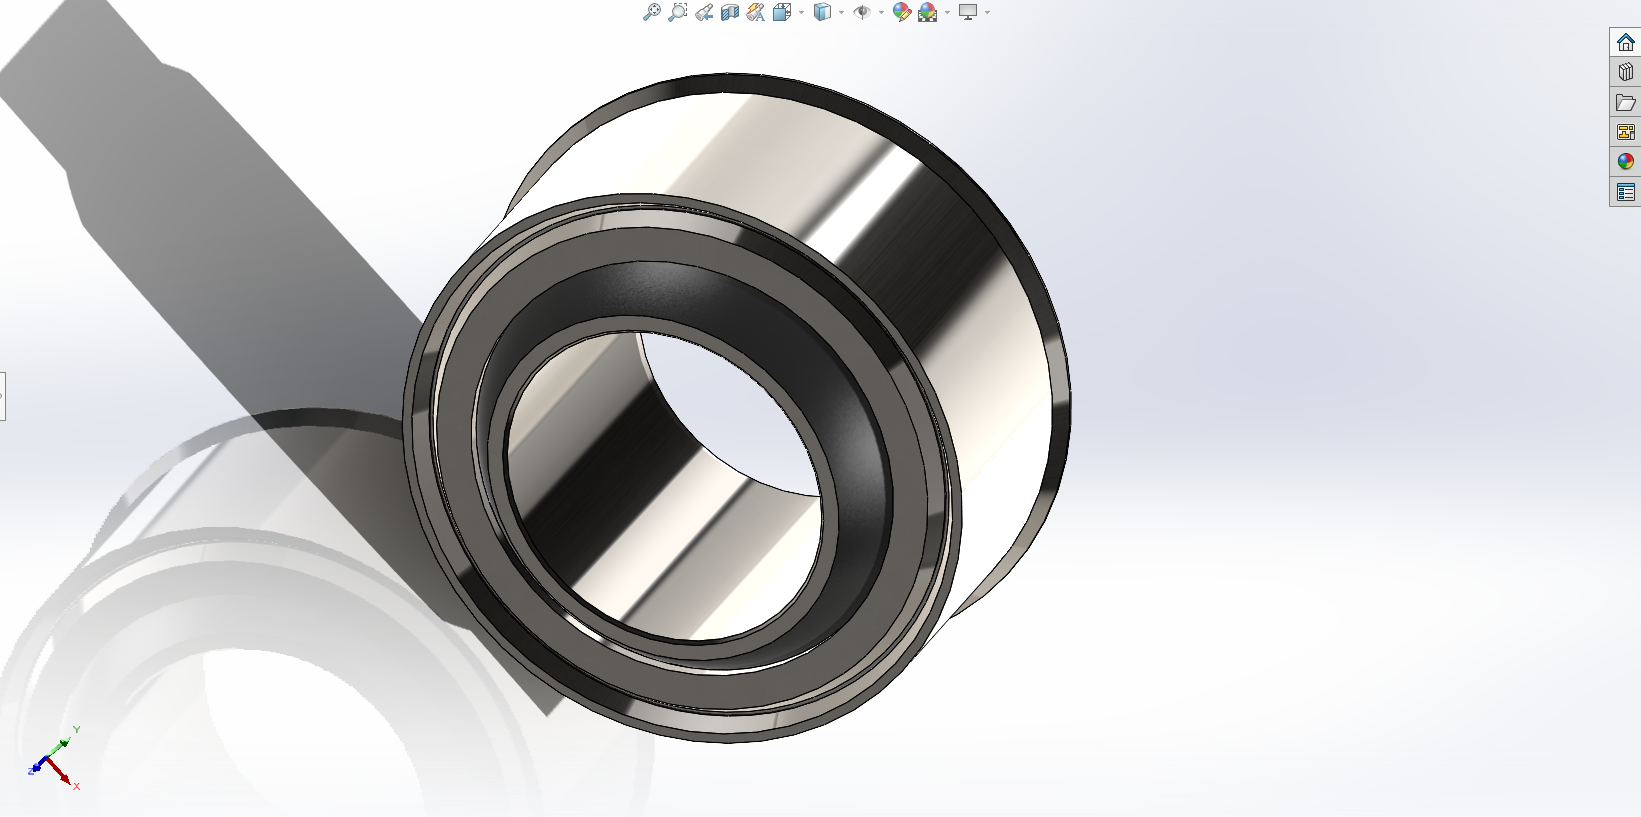Click the blue Z axis of the triad
The image size is (1641, 817).
tap(38, 766)
